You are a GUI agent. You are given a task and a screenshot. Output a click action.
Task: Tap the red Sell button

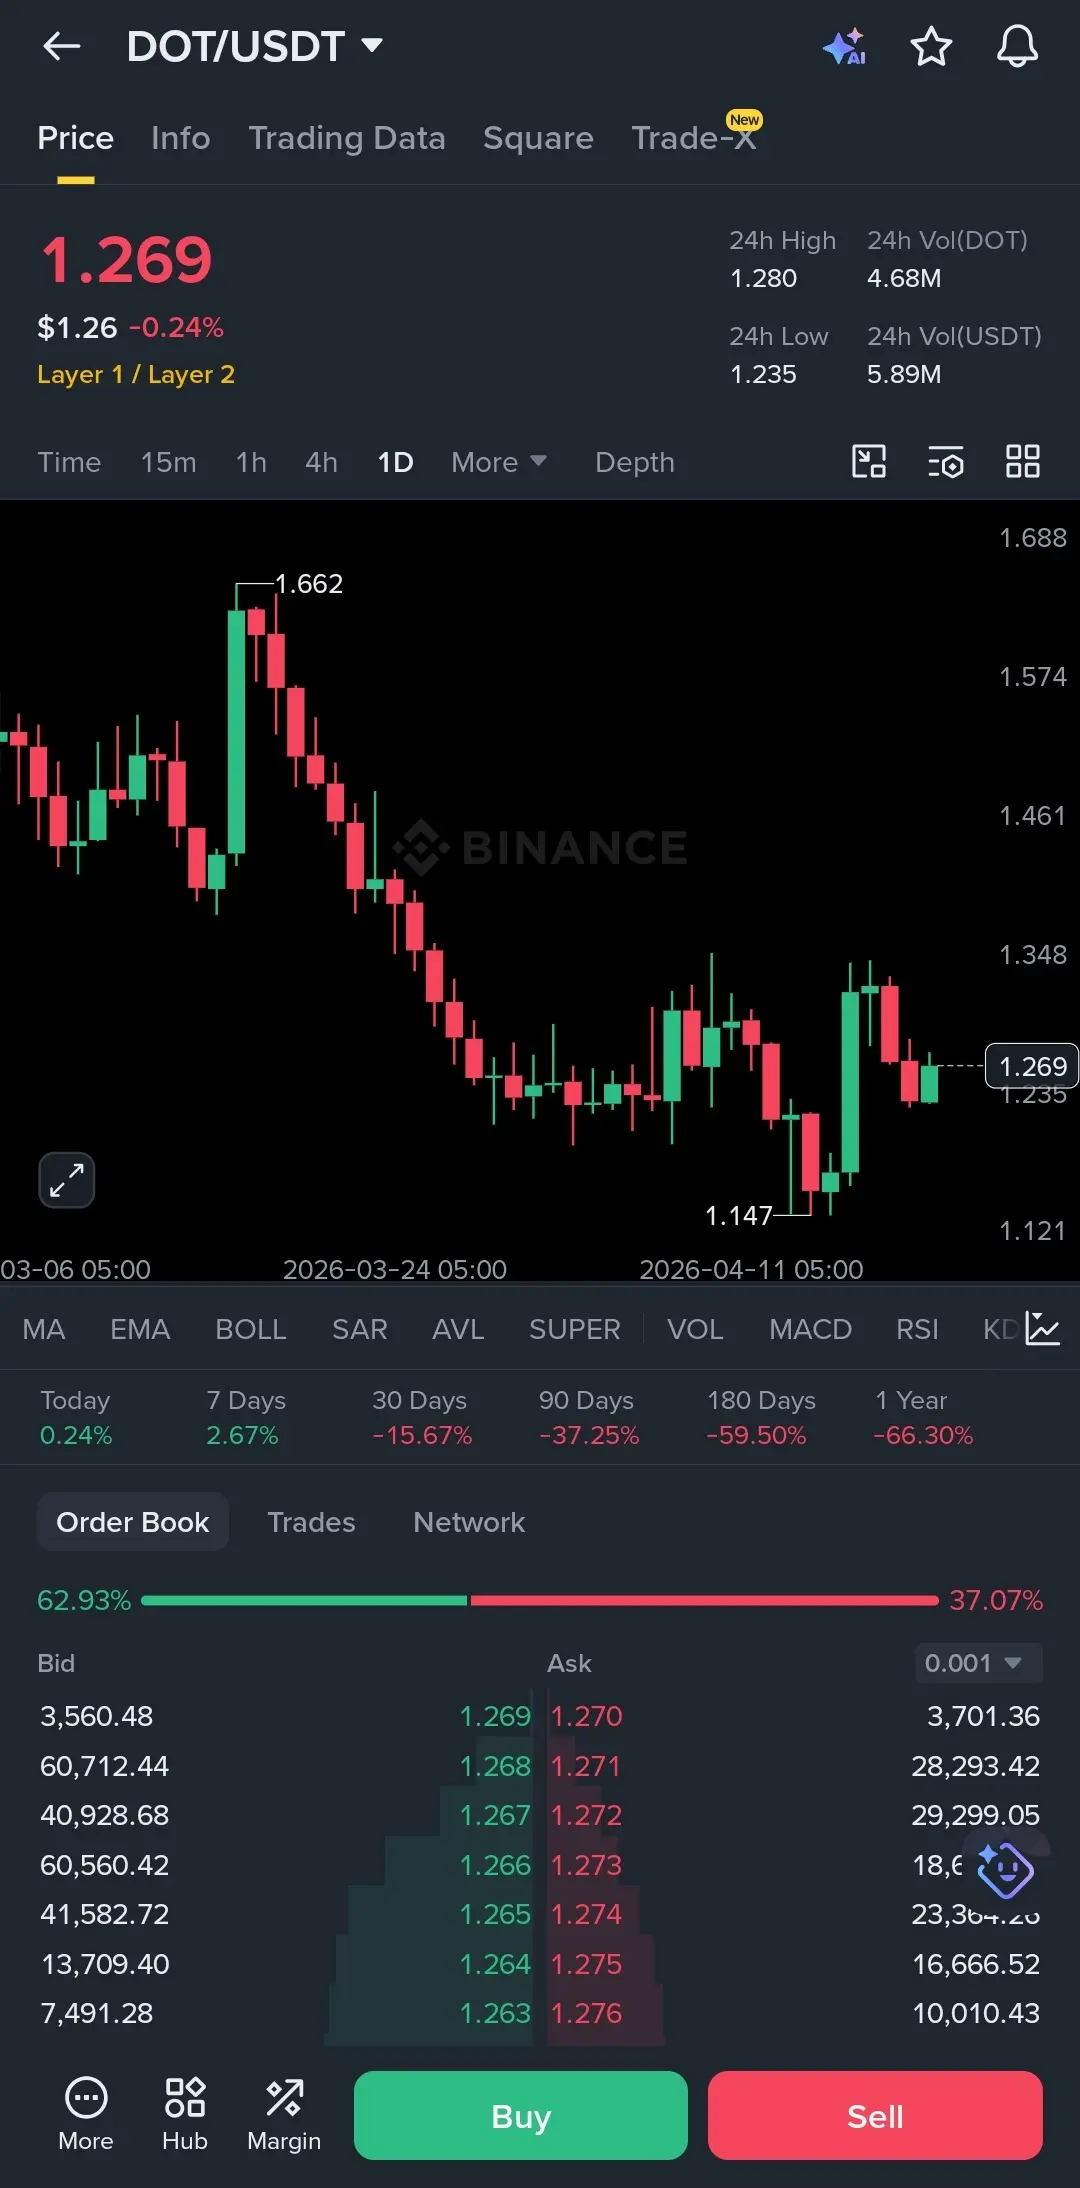pyautogui.click(x=875, y=2116)
